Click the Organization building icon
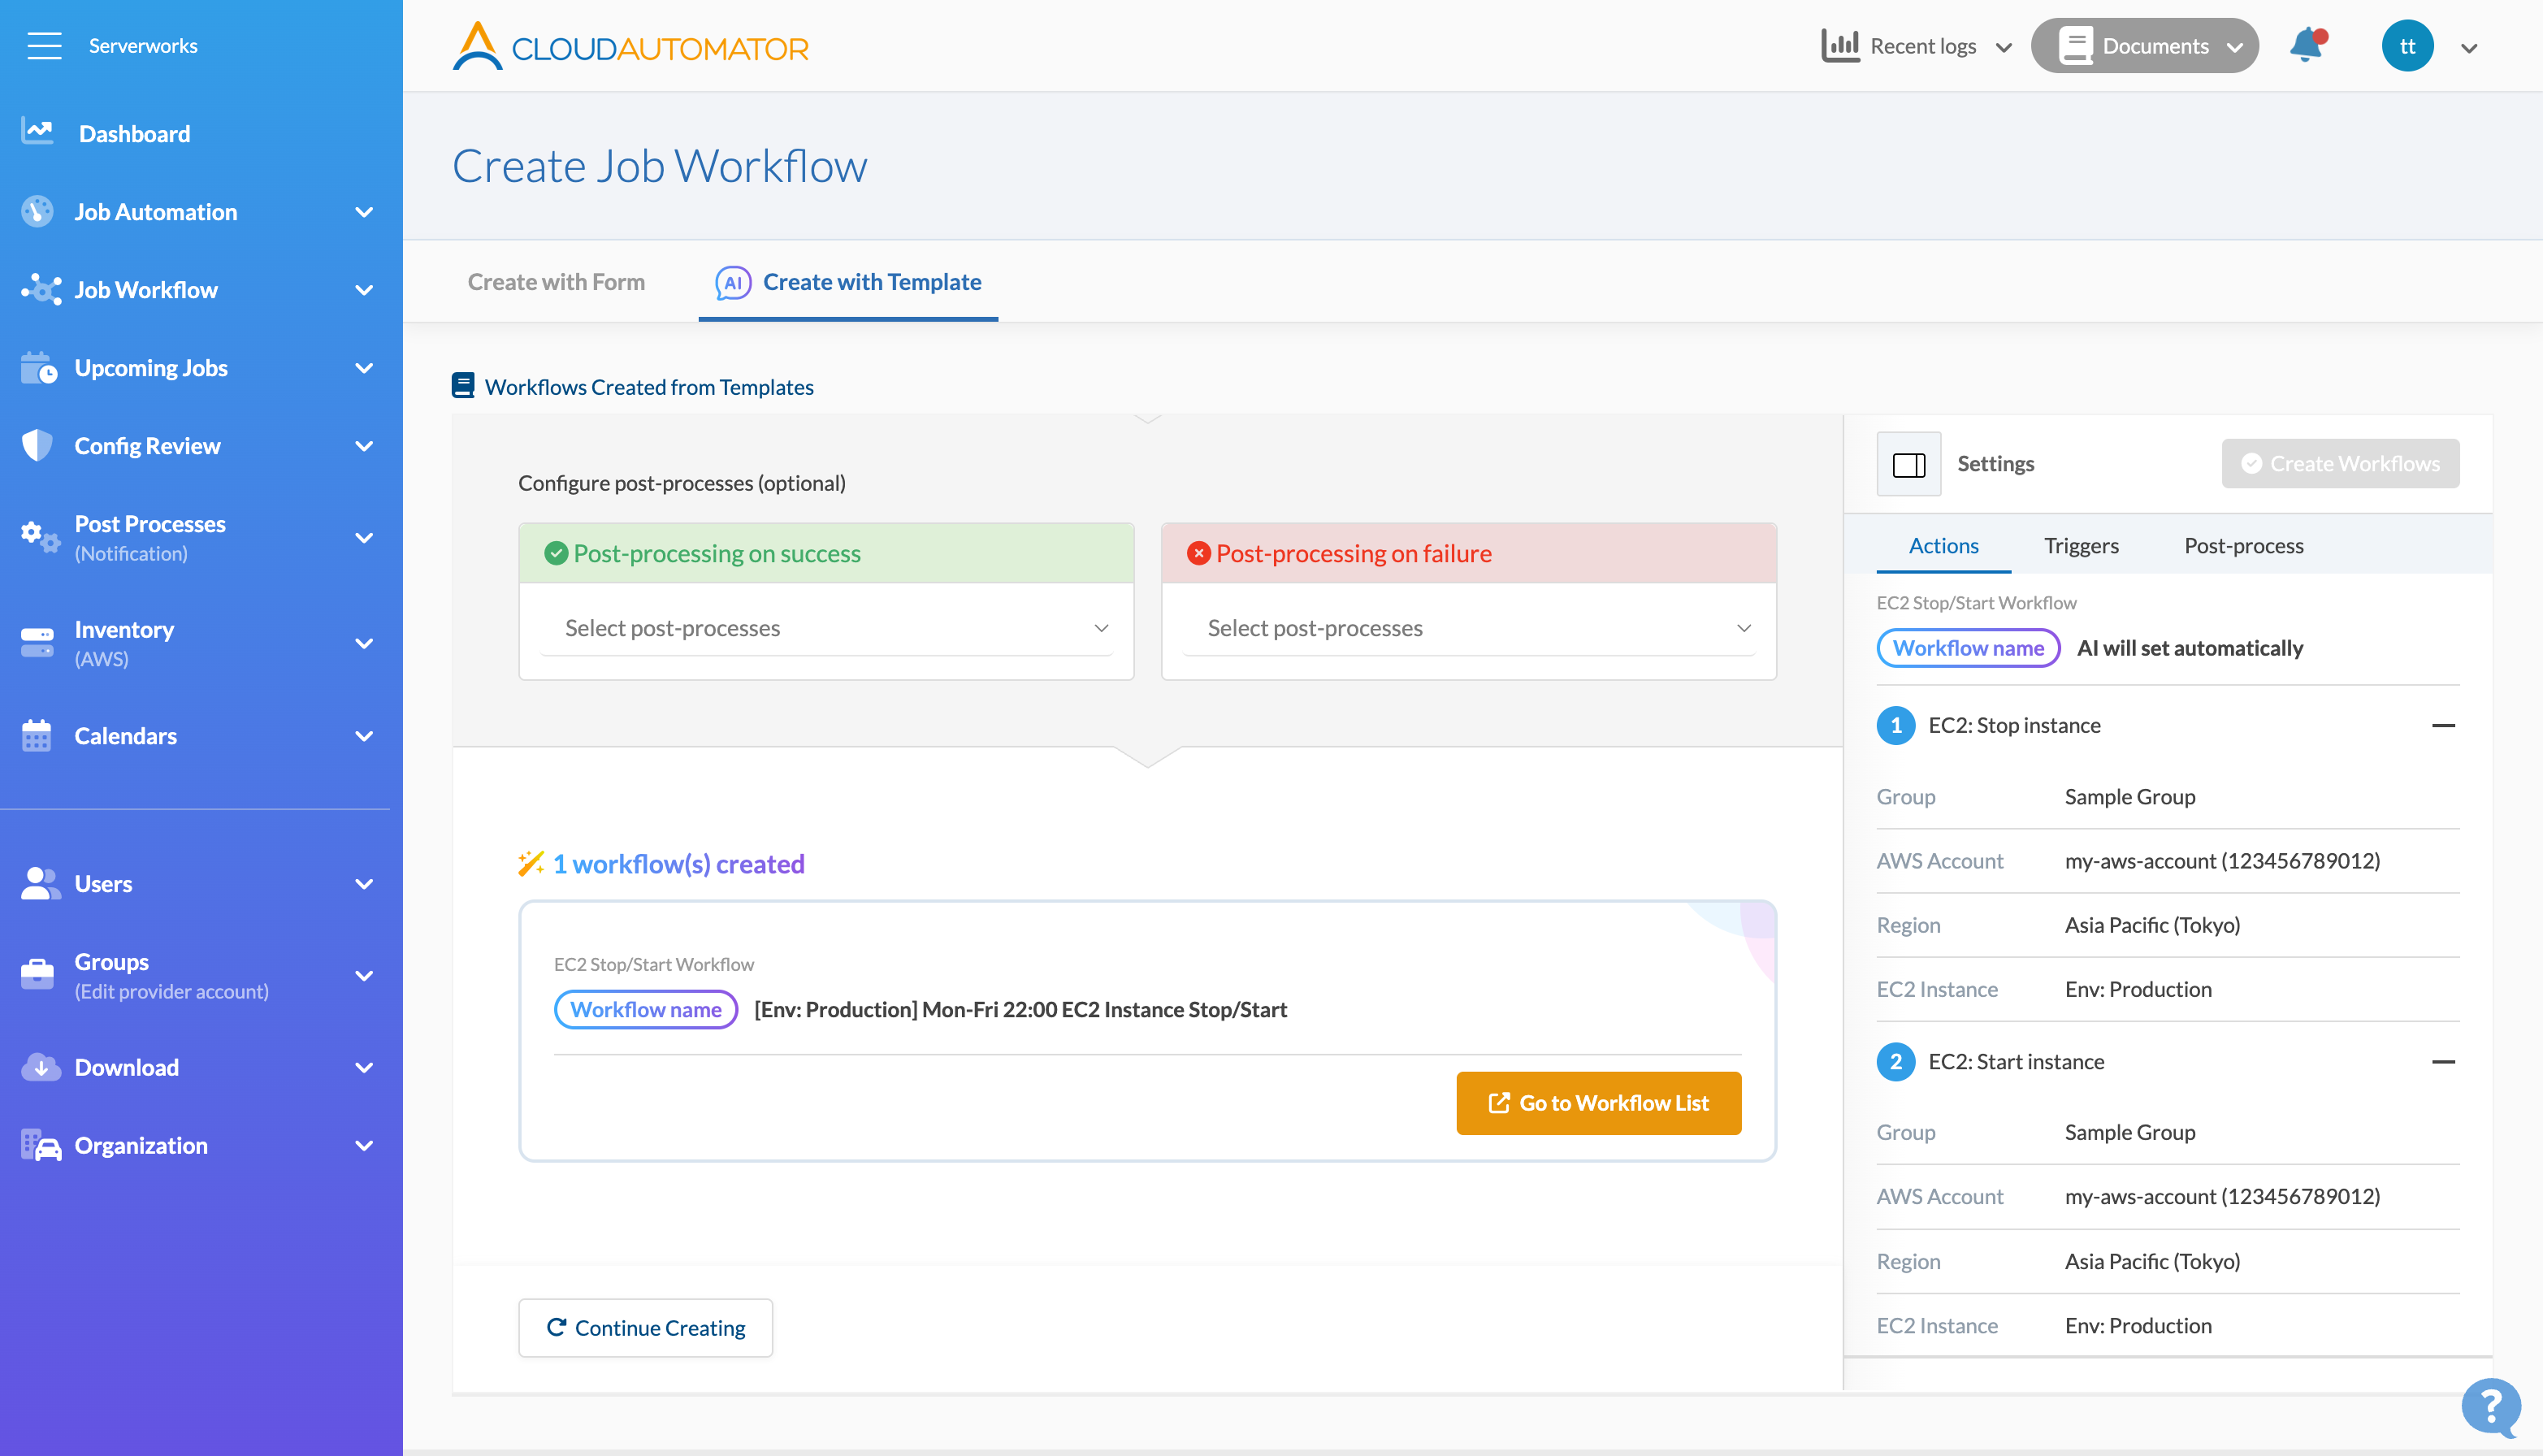 41,1145
